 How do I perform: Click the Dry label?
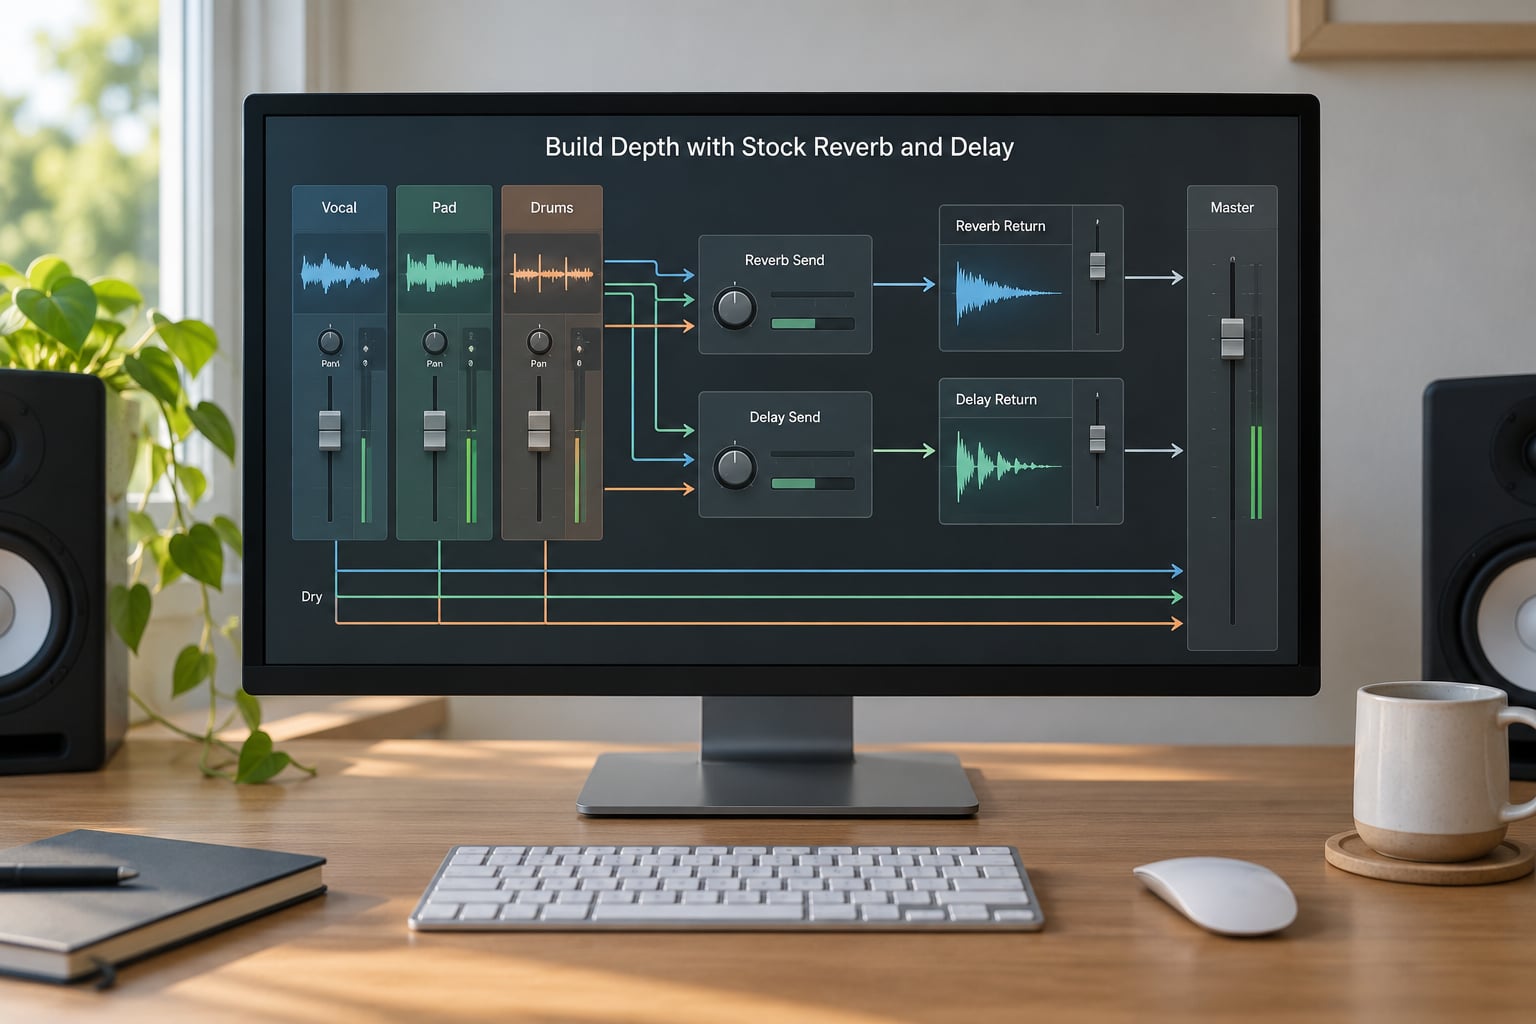[312, 597]
